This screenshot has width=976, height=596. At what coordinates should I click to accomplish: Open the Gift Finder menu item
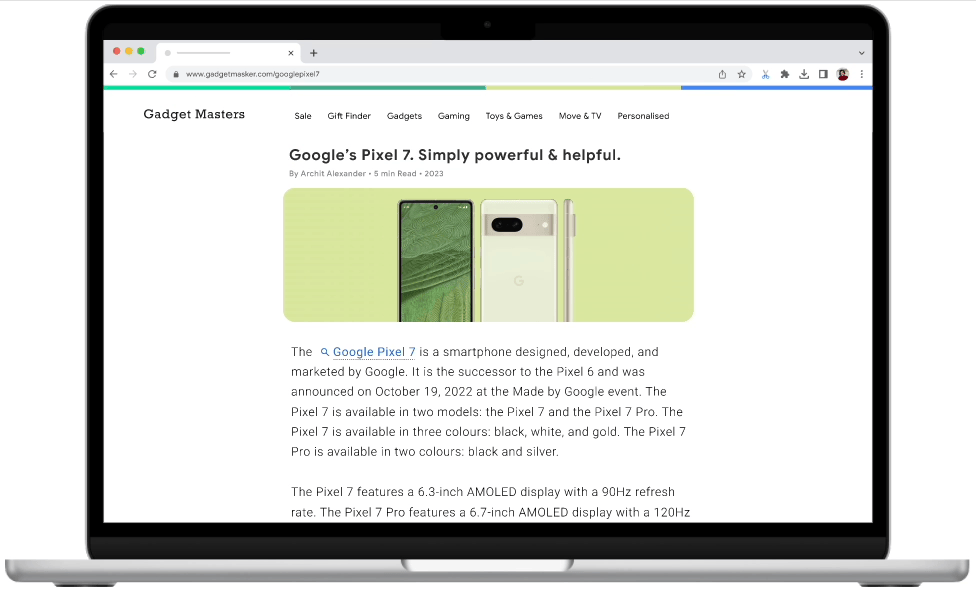349,116
